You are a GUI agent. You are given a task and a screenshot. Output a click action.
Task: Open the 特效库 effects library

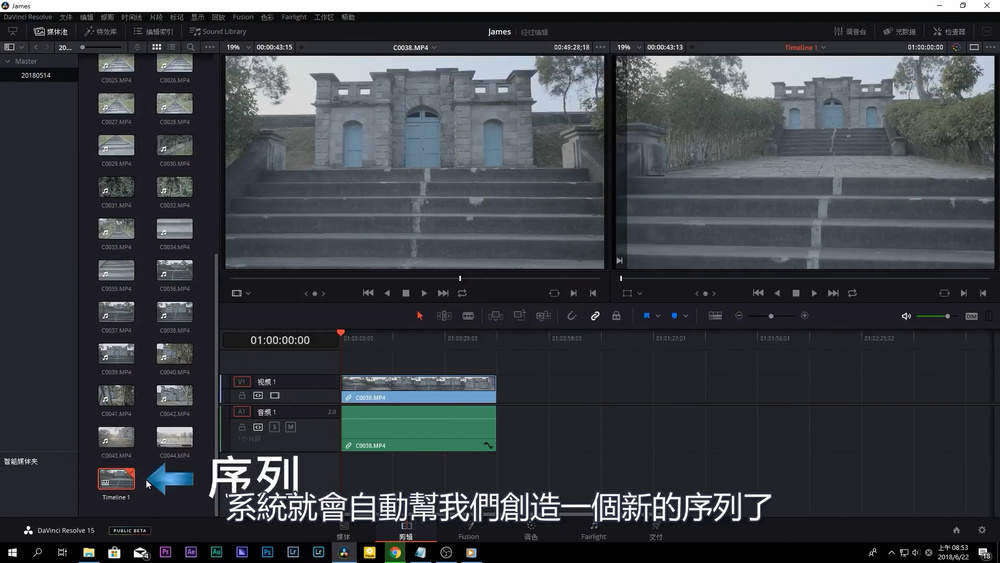point(100,31)
